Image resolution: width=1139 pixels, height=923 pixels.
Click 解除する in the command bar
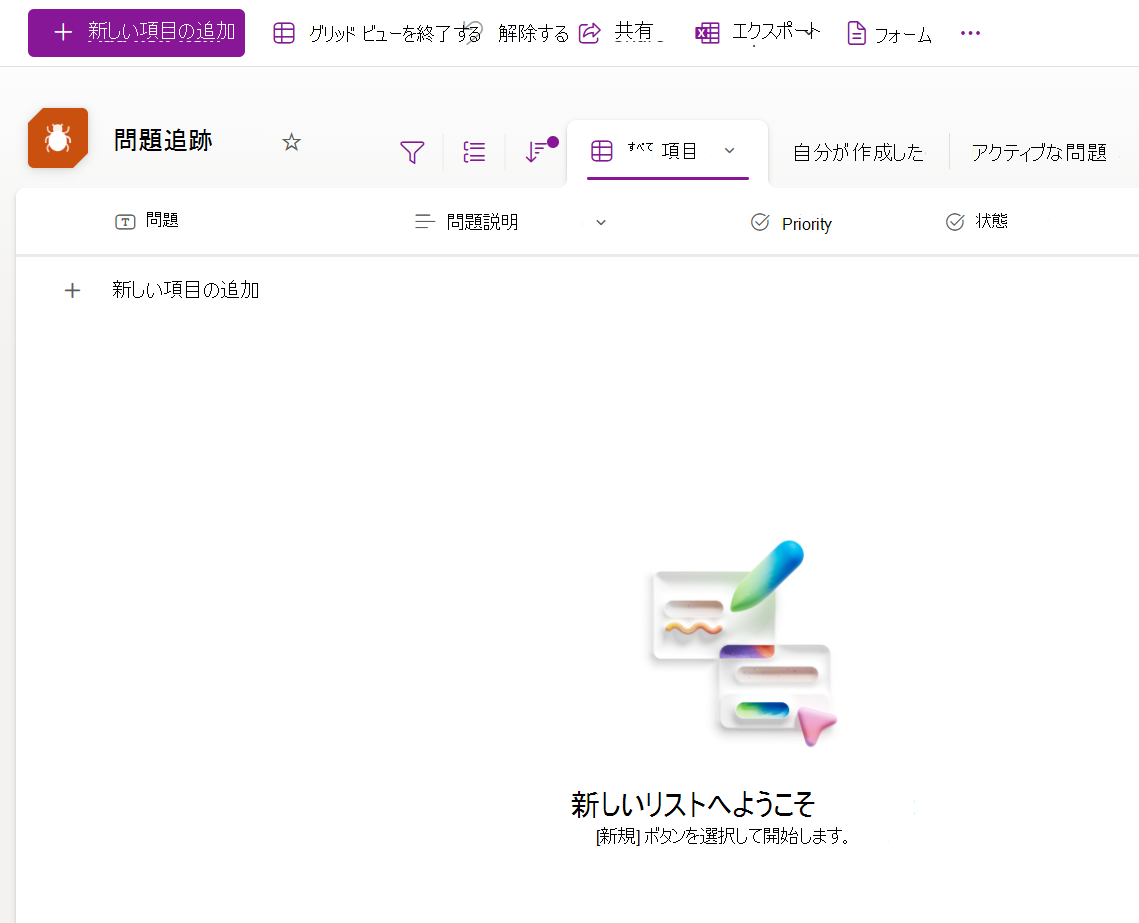pos(533,33)
